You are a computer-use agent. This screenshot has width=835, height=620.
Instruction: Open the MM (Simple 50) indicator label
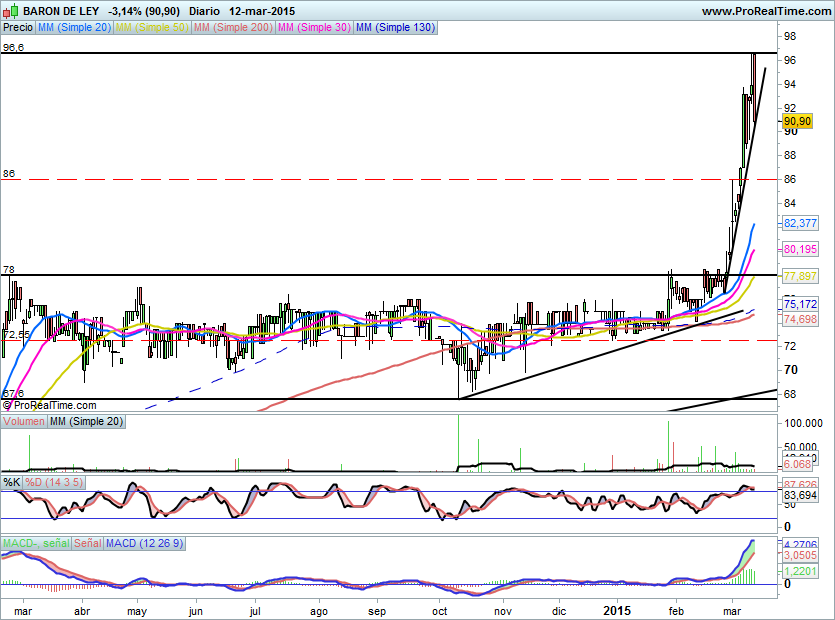point(151,28)
